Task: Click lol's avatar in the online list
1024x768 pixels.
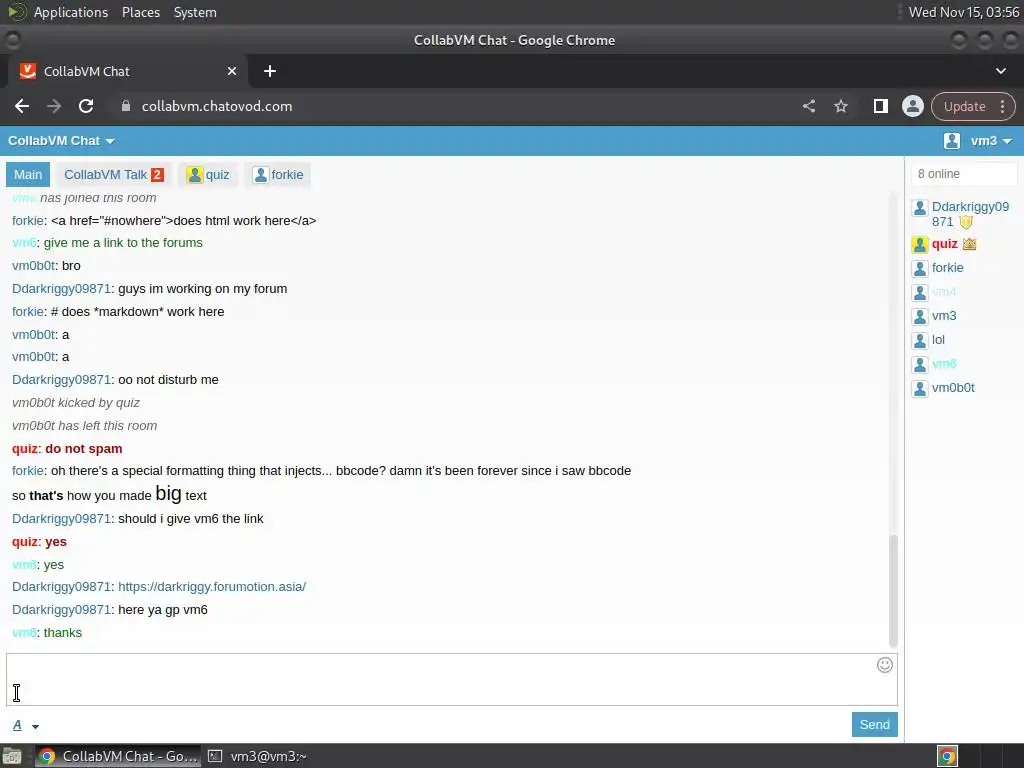Action: [x=920, y=340]
